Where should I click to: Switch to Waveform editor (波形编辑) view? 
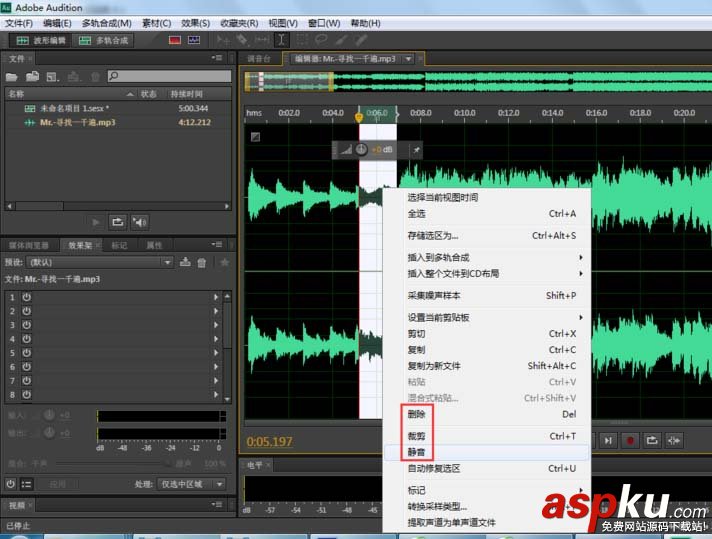coord(40,40)
